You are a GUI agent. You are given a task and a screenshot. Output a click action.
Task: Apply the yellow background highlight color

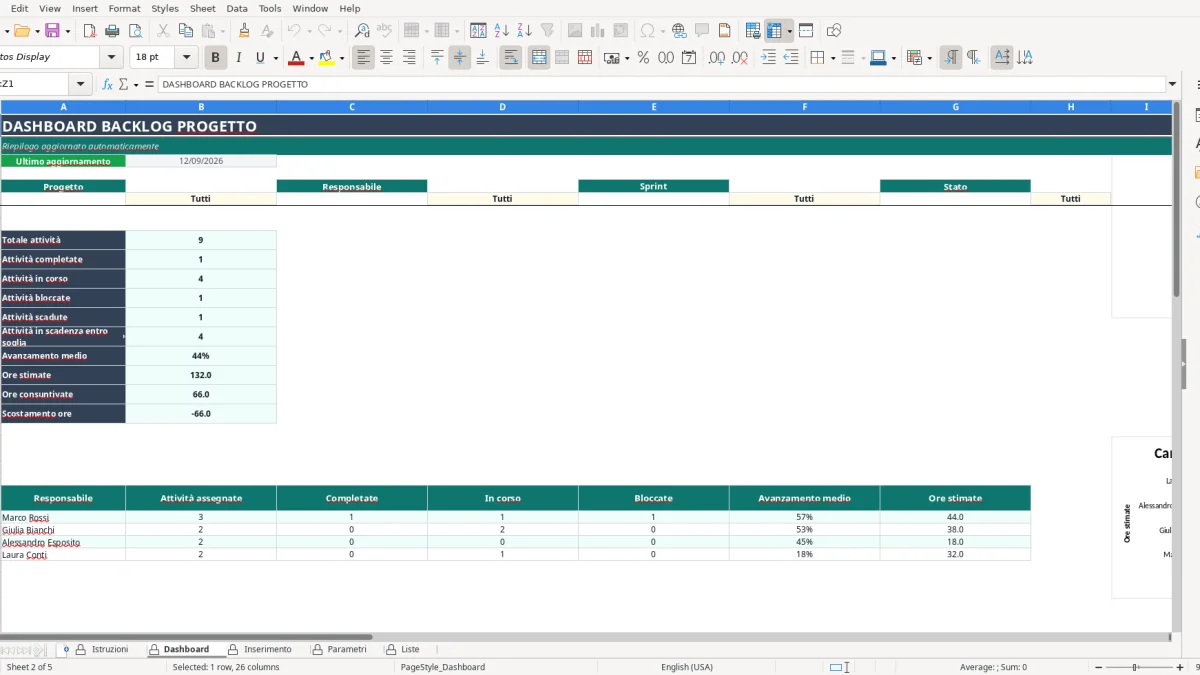(x=326, y=58)
